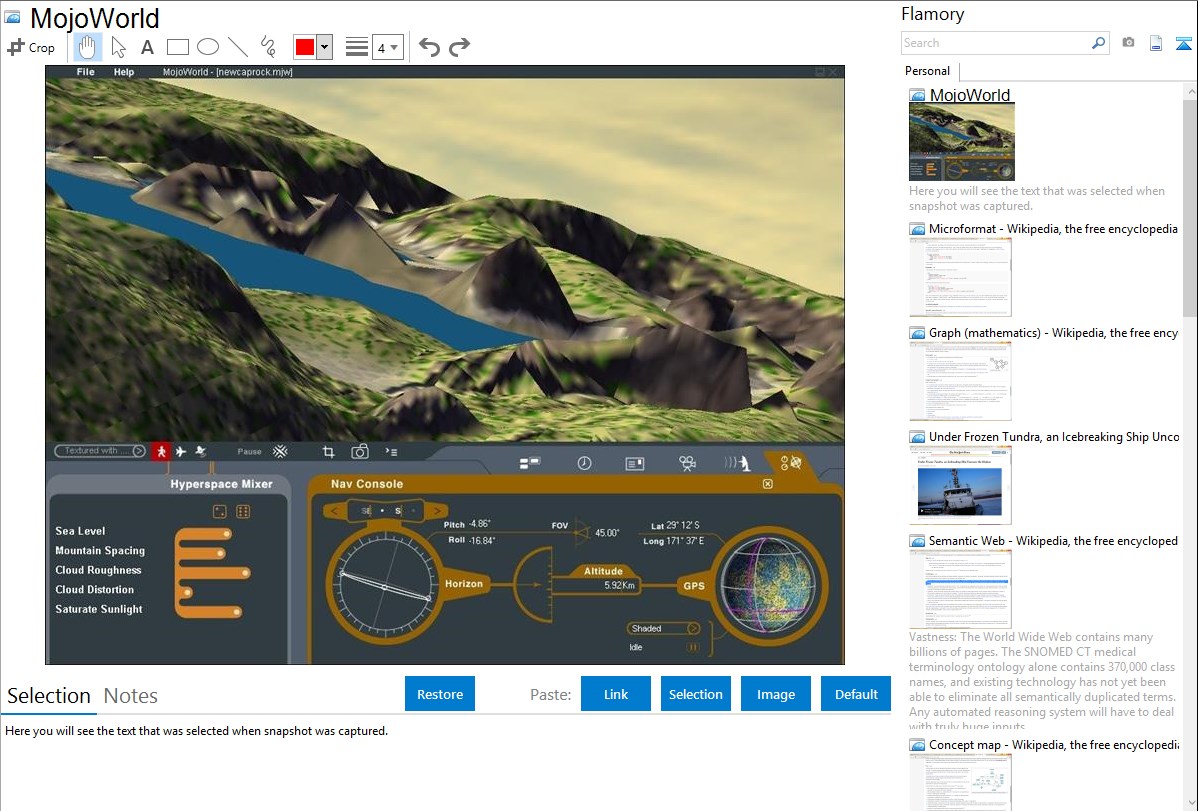Rotate compass heading left arrow
Image resolution: width=1198 pixels, height=811 pixels.
(335, 511)
